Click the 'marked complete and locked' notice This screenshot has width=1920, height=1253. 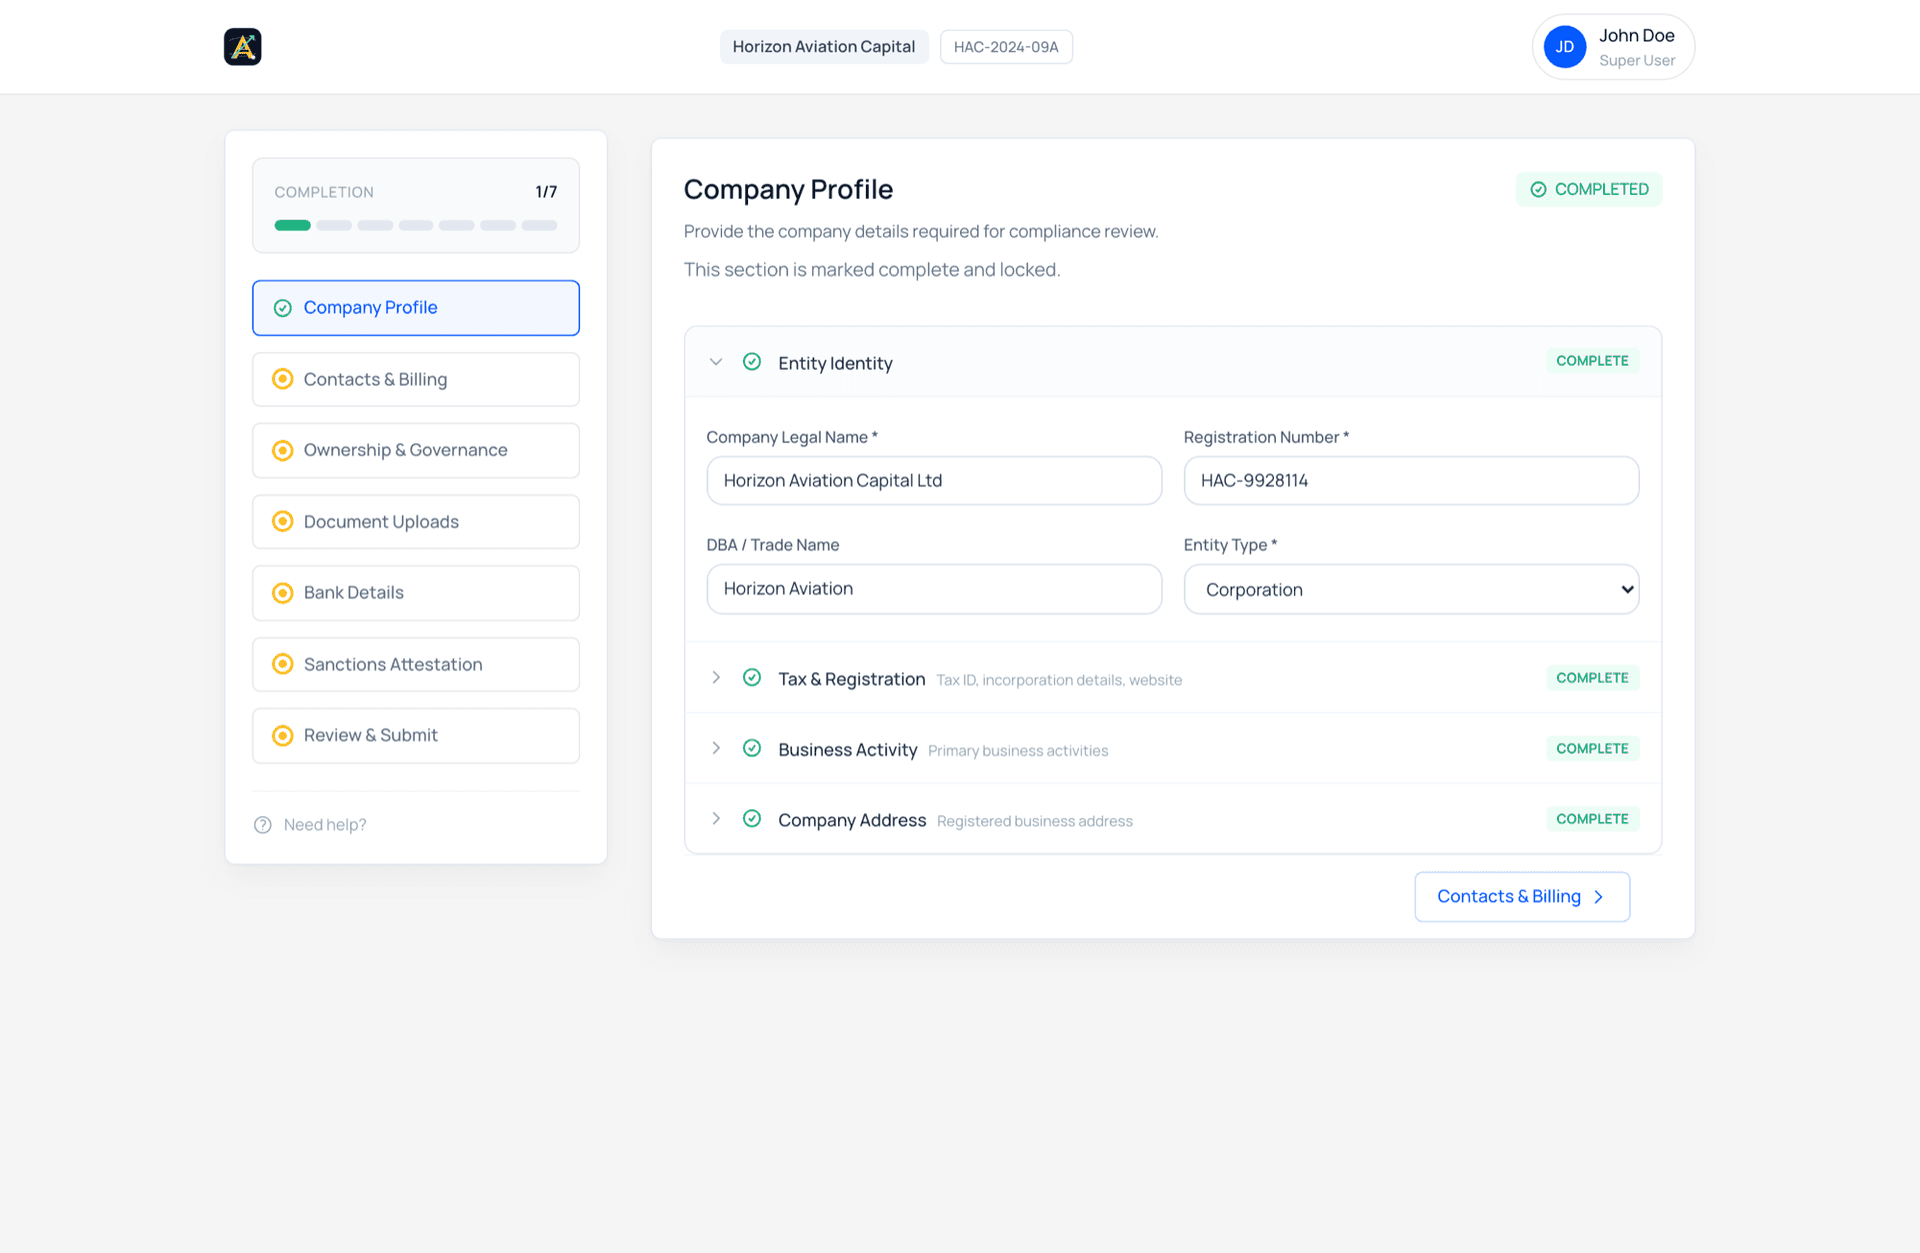coord(872,270)
